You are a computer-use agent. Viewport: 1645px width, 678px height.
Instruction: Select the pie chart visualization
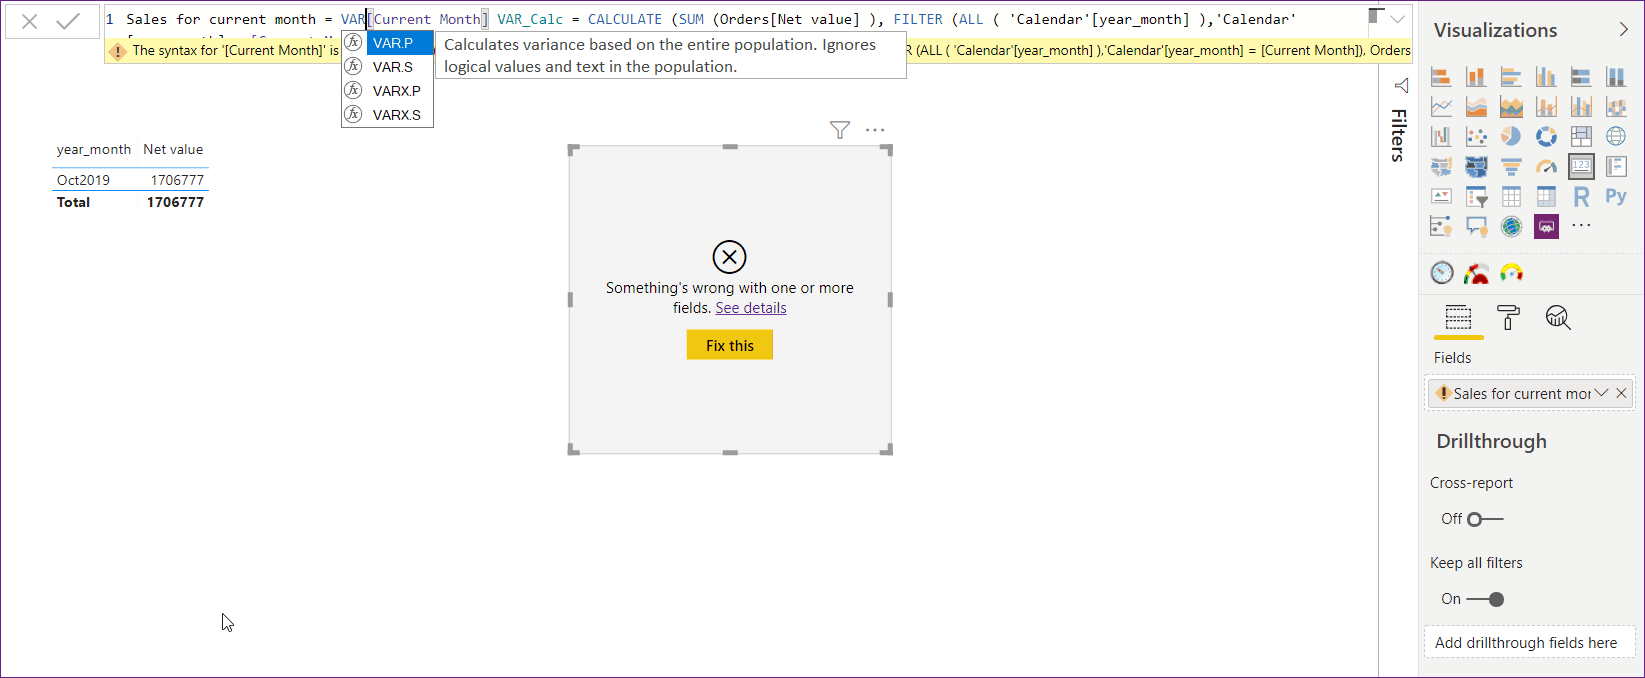1511,137
